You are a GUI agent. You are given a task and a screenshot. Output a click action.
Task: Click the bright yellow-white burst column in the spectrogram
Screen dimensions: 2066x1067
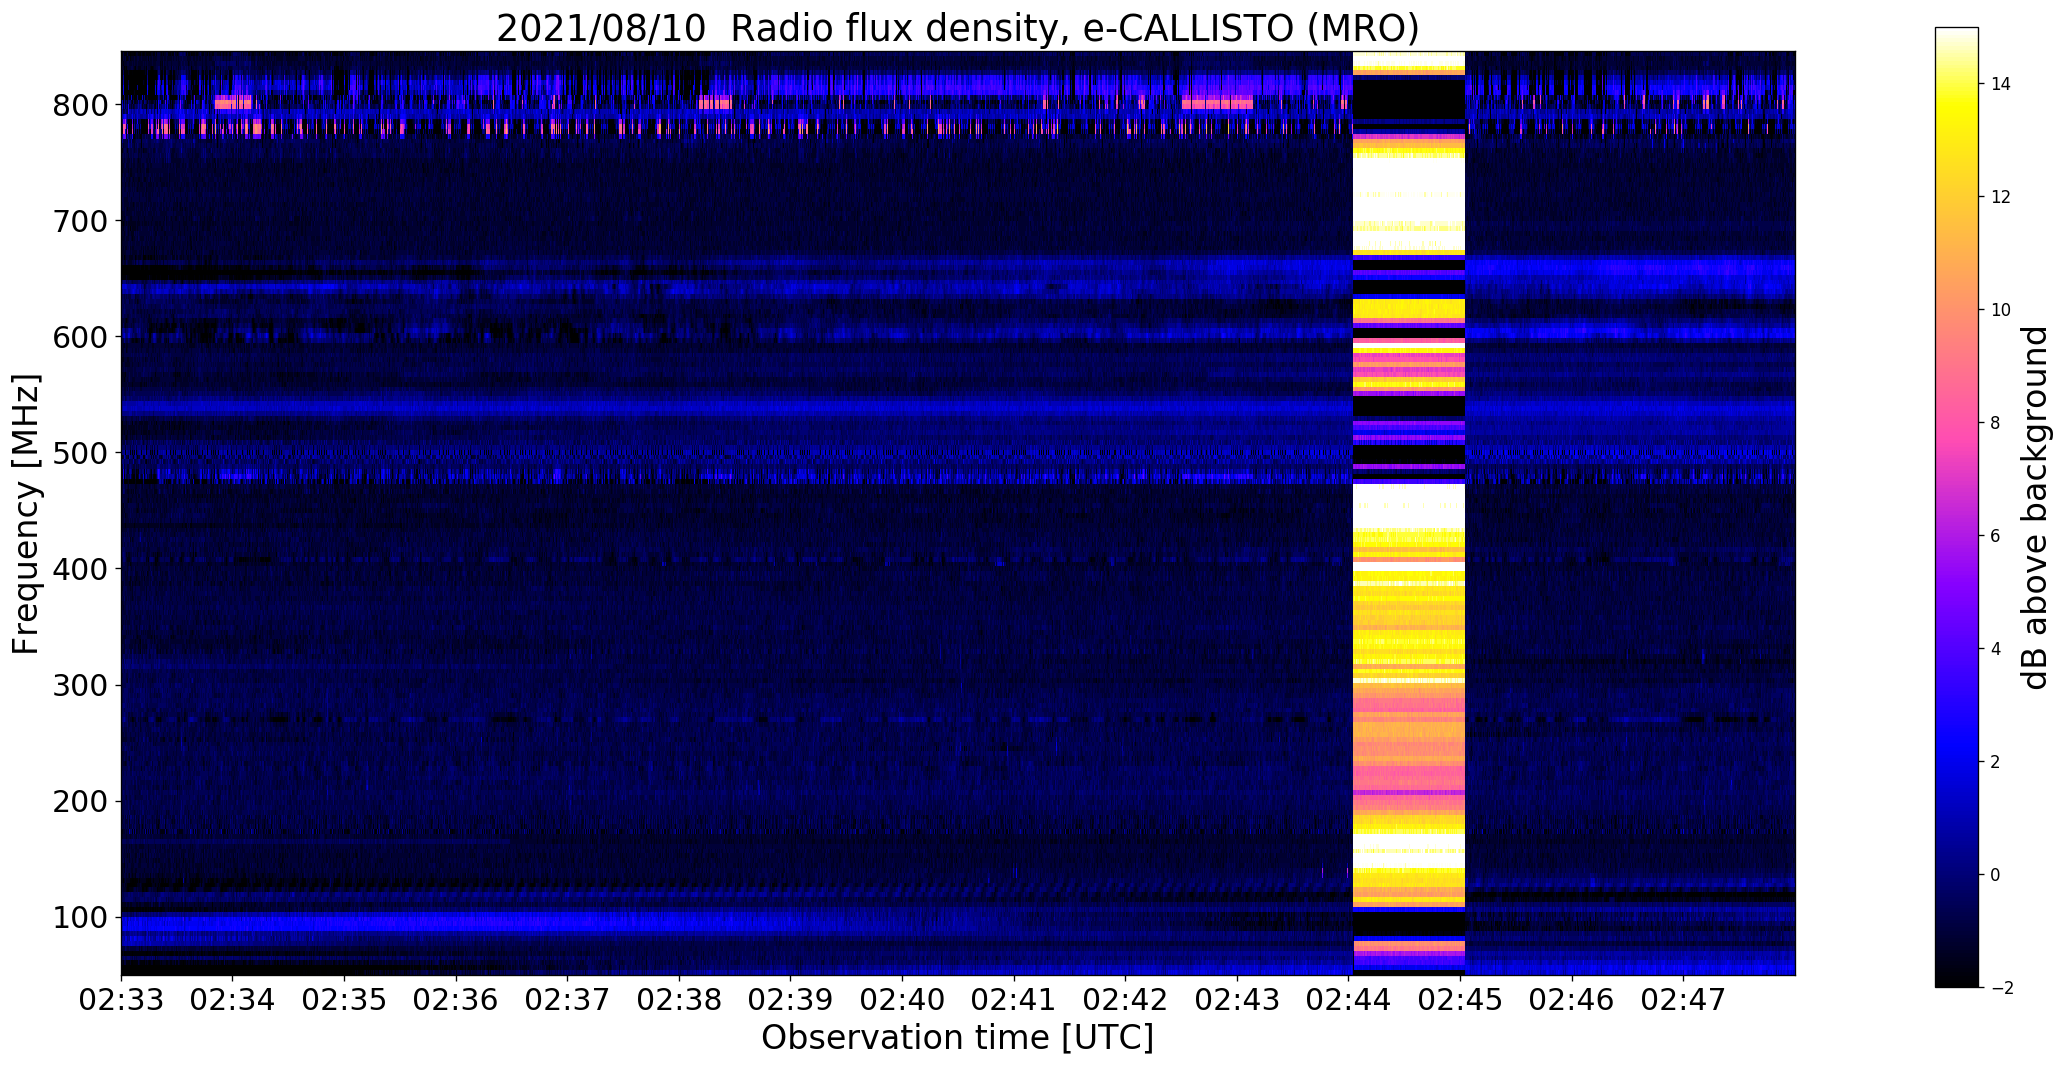(x=1409, y=513)
